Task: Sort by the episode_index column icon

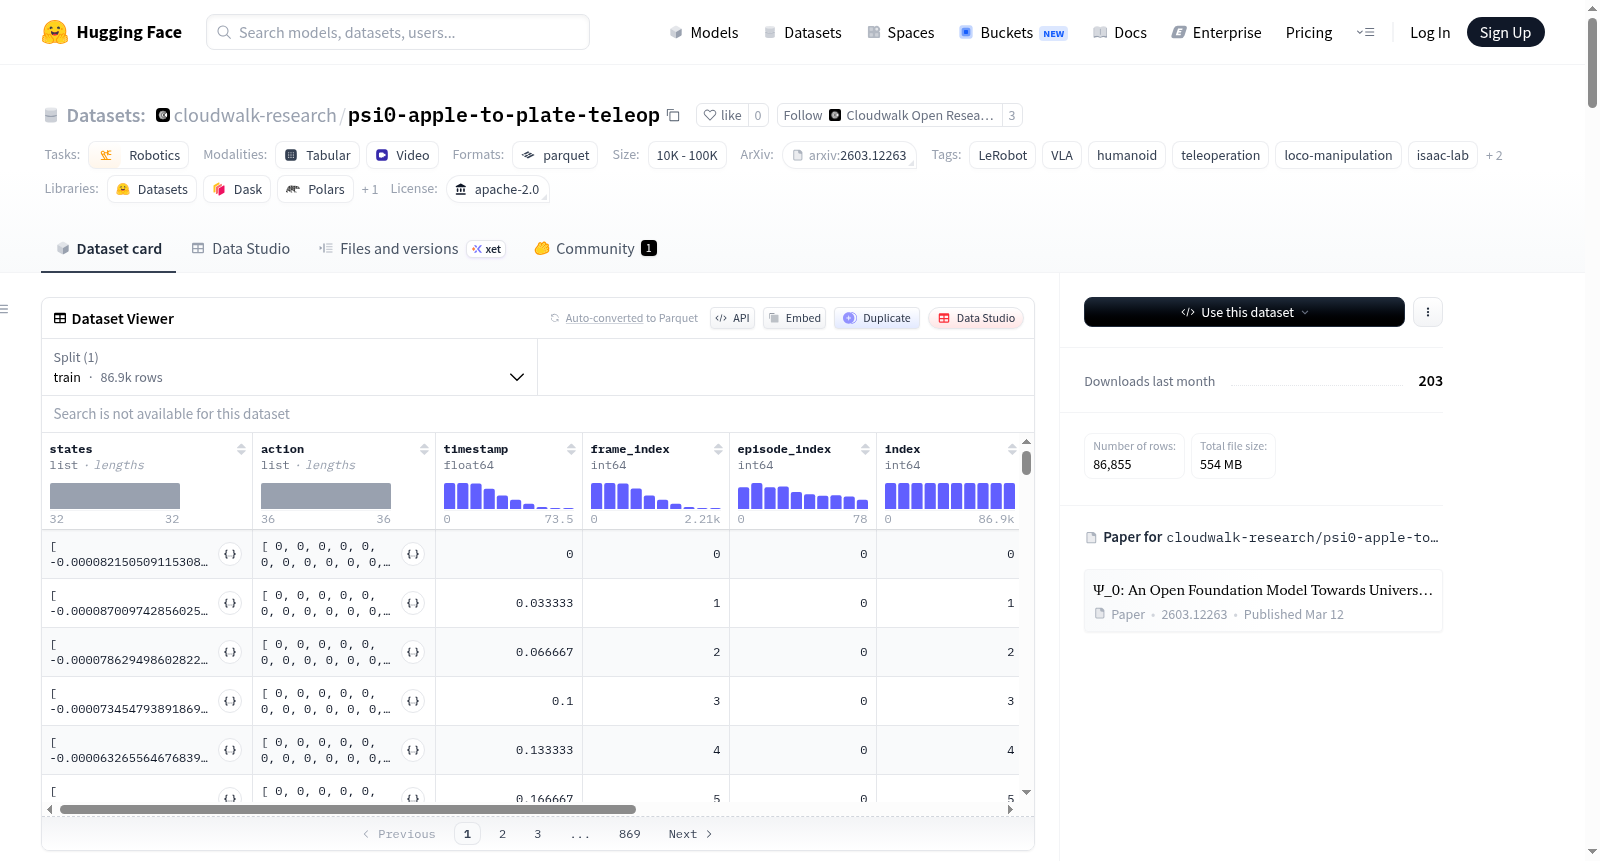Action: [865, 449]
